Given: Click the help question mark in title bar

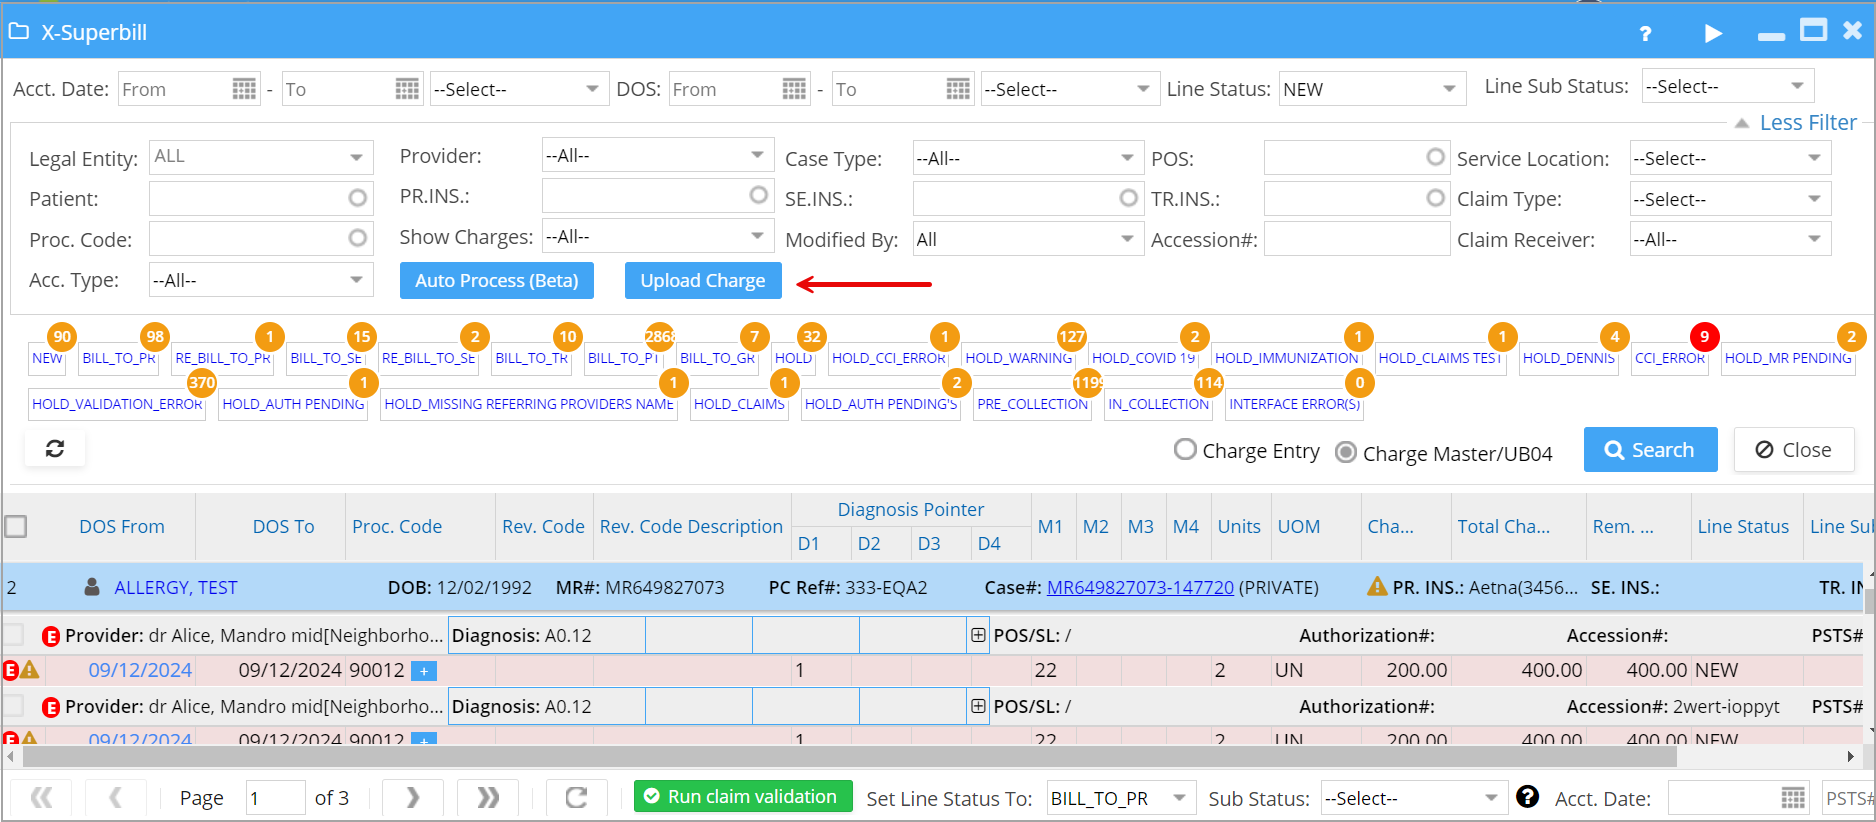Looking at the screenshot, I should (x=1645, y=33).
